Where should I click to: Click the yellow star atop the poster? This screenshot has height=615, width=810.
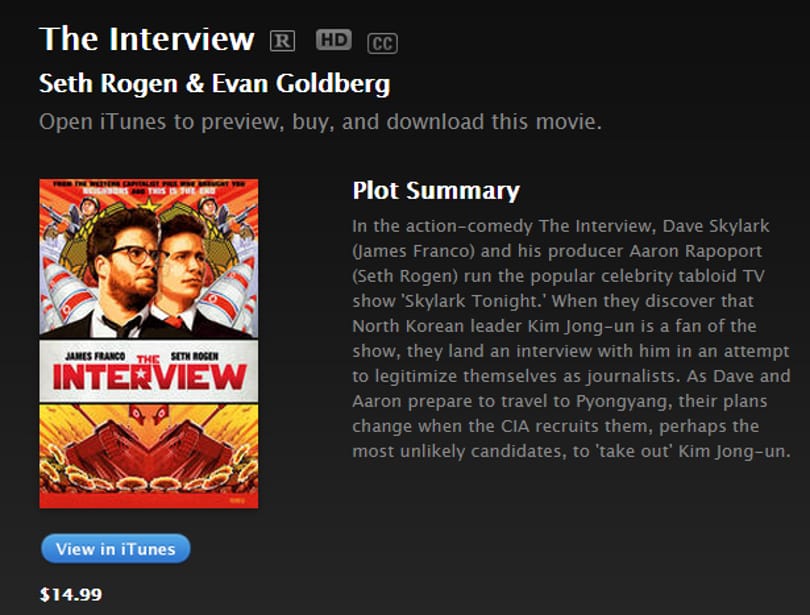(149, 204)
